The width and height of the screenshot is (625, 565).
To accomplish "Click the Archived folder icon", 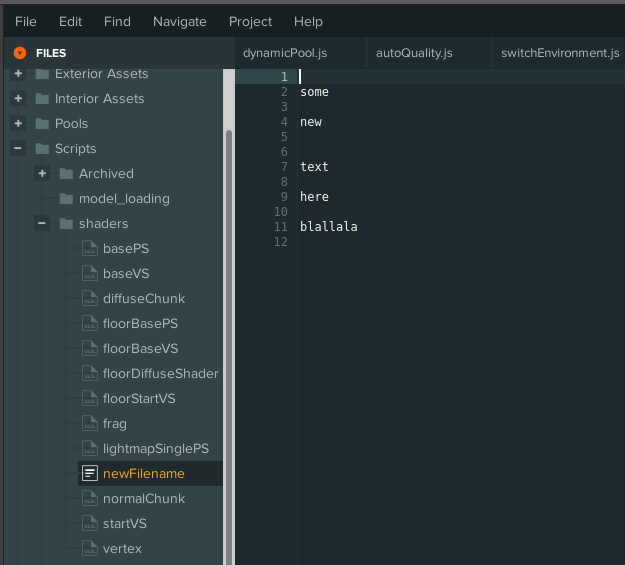I will point(66,173).
